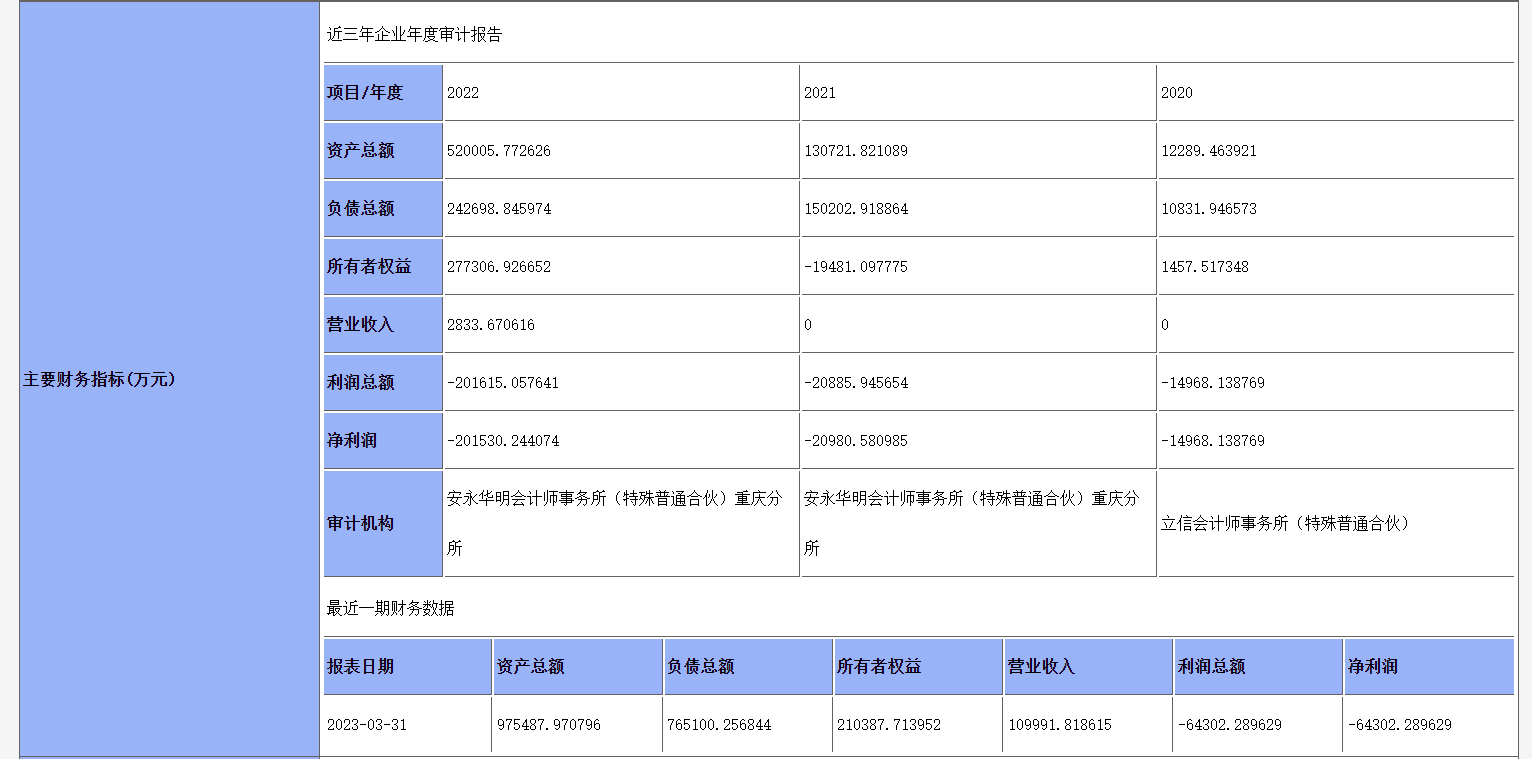Select latest operating revenue 109991.818615

[1059, 725]
